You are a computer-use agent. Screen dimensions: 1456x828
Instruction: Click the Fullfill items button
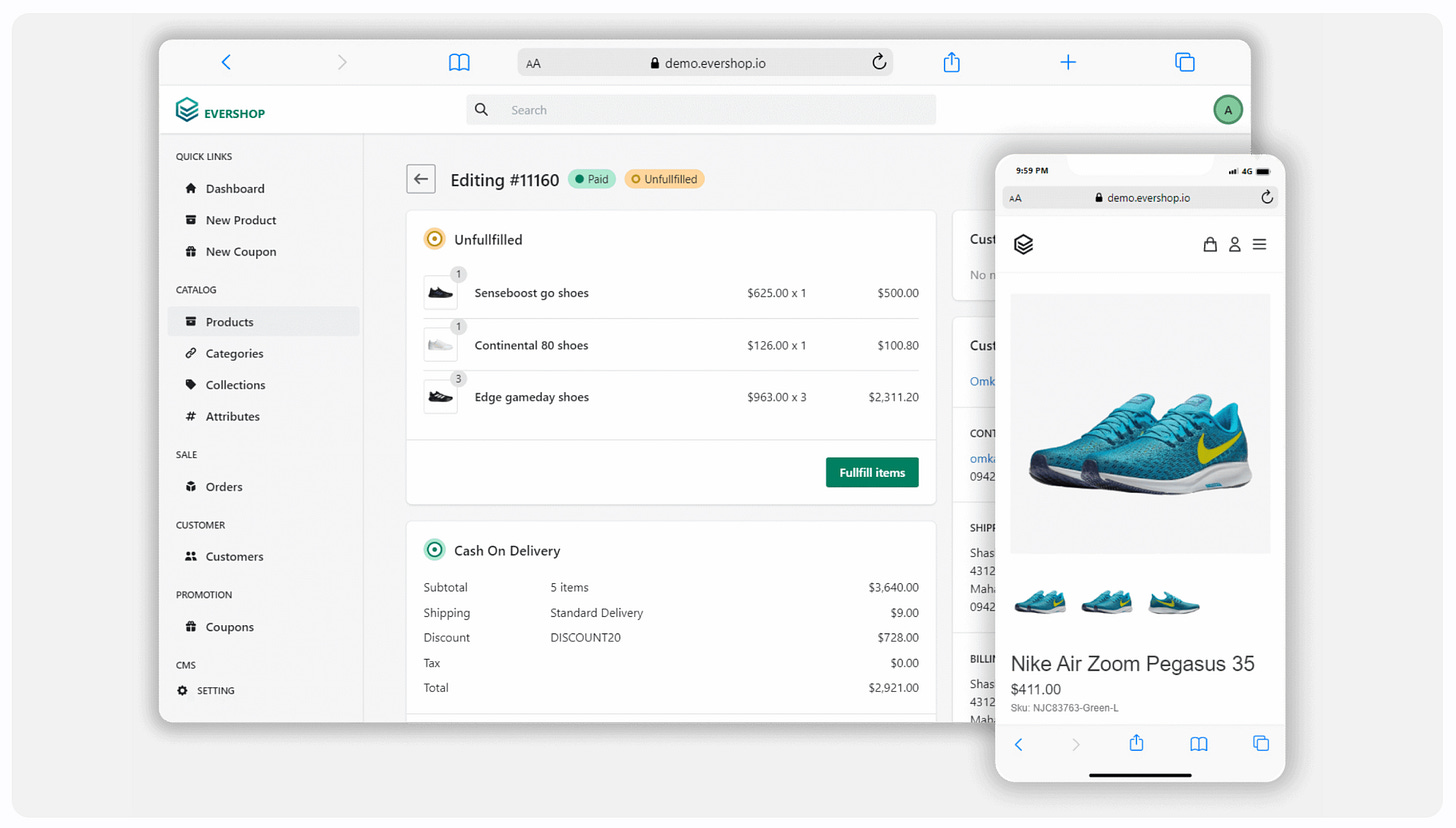coord(872,472)
